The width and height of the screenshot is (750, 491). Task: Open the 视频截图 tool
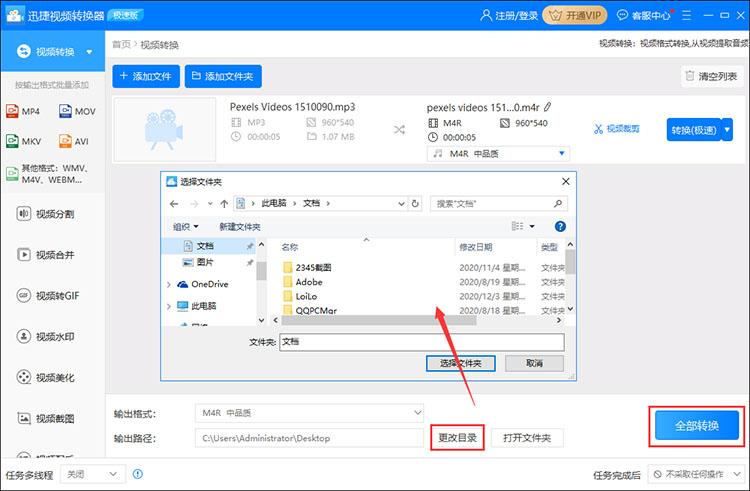click(x=46, y=418)
